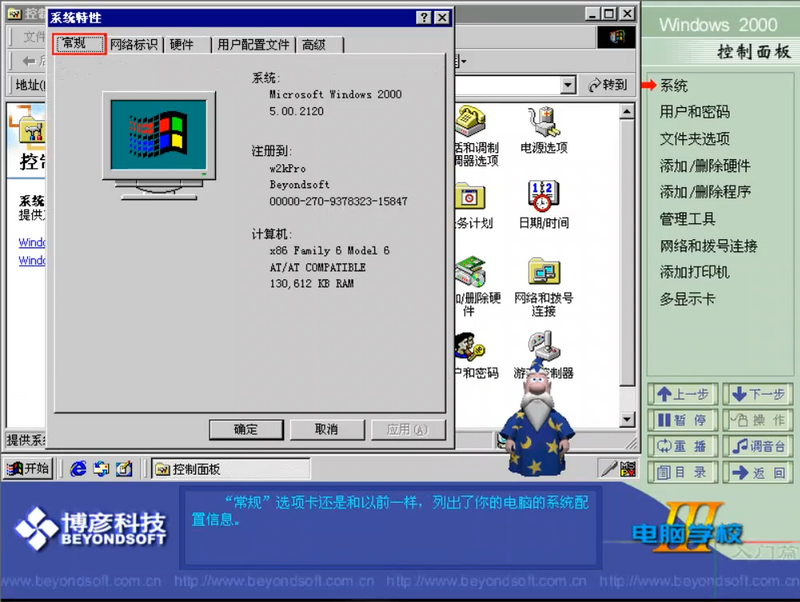This screenshot has width=800, height=602.
Task: Click the 确定 (OK) button
Action: pyautogui.click(x=246, y=429)
